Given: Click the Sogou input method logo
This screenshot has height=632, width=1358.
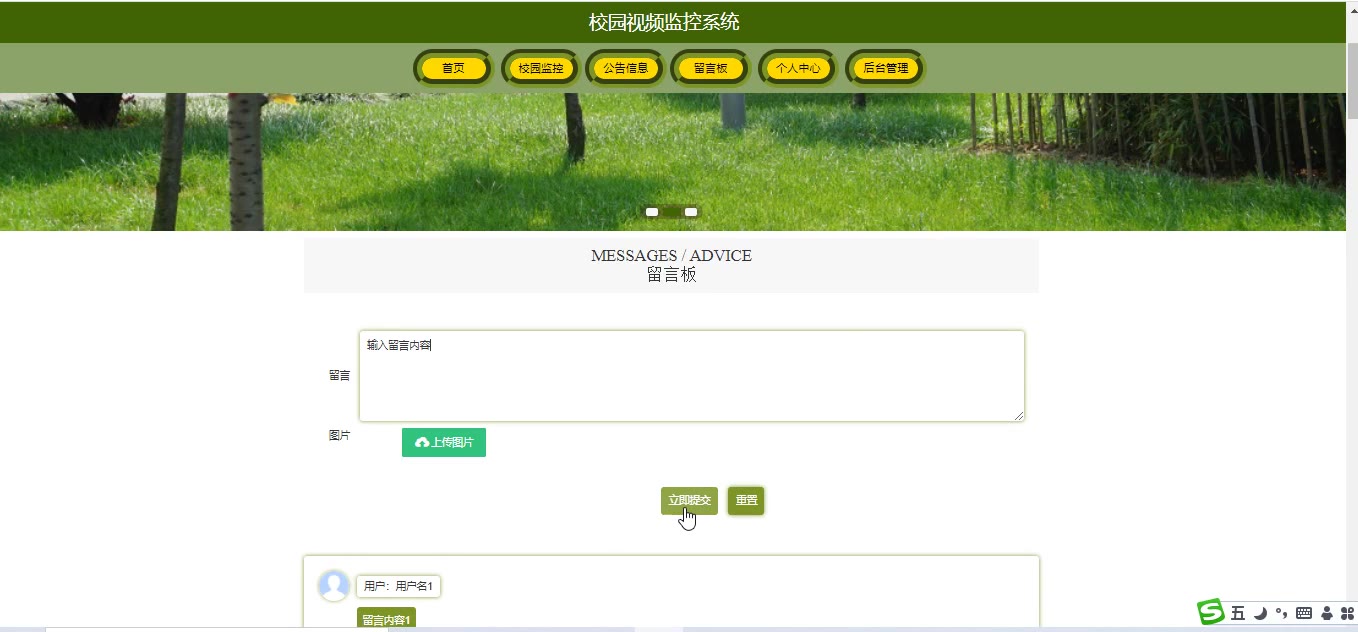Looking at the screenshot, I should 1211,612.
